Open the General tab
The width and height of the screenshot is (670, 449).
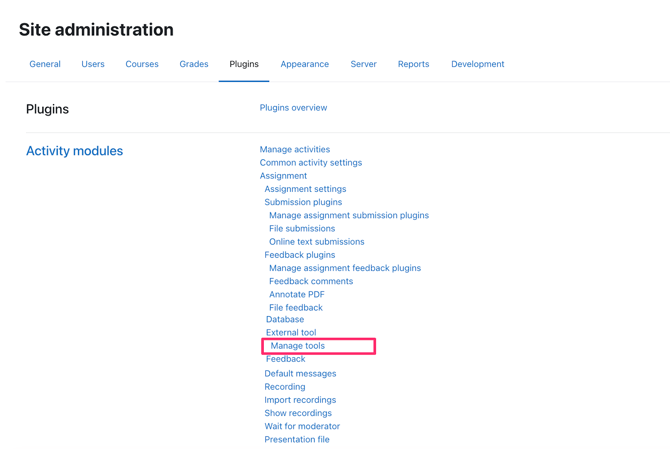[45, 64]
